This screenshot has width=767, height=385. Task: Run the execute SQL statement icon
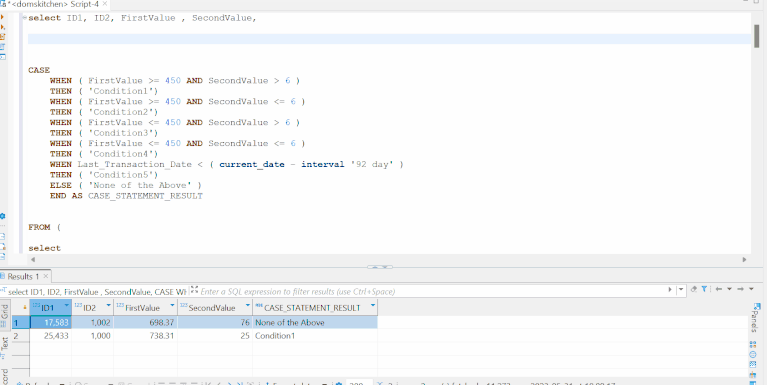coord(2,17)
